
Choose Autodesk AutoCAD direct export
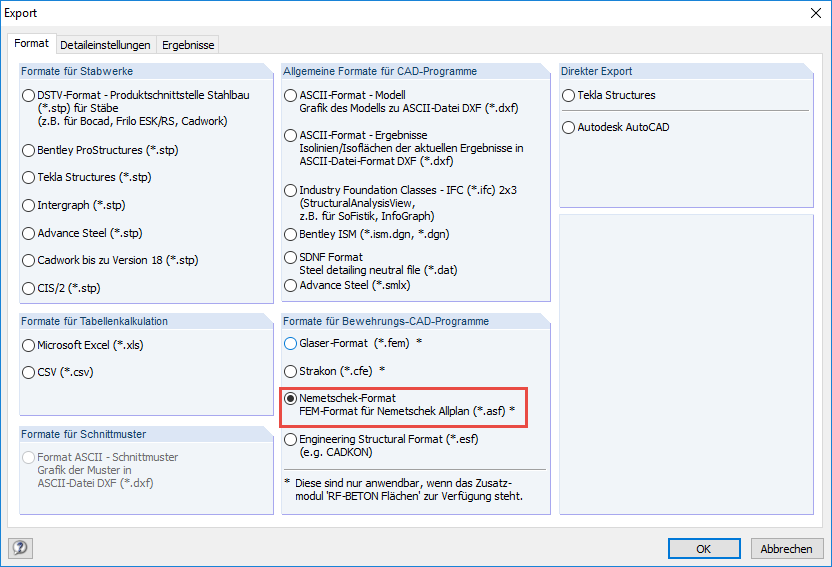(x=569, y=128)
